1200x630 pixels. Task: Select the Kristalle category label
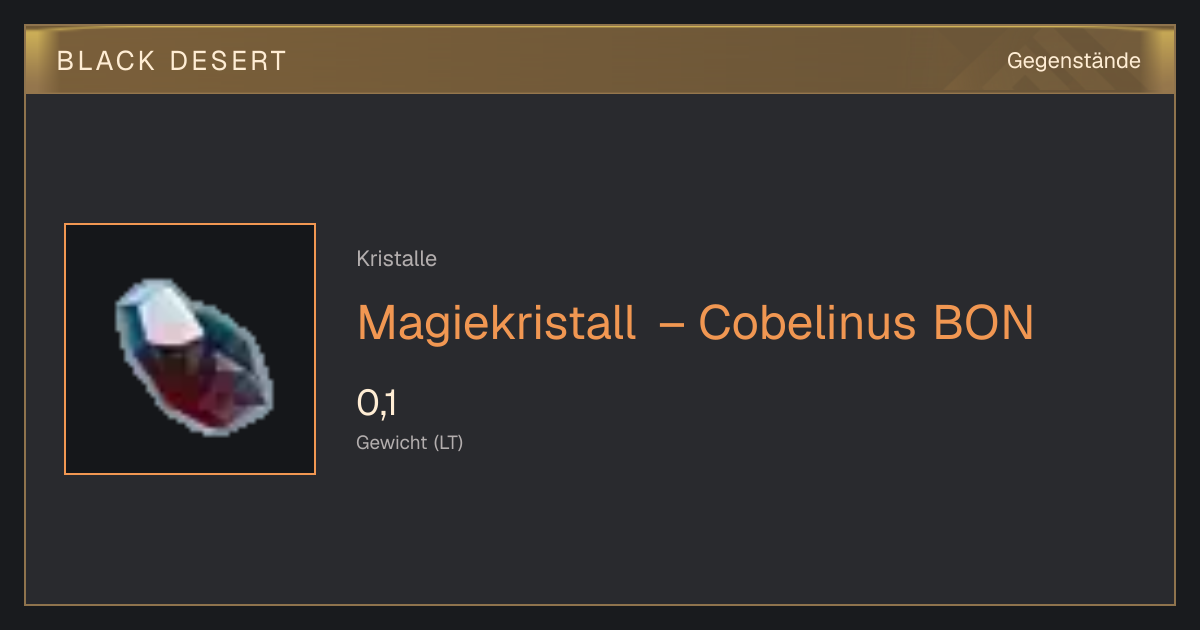pos(396,259)
